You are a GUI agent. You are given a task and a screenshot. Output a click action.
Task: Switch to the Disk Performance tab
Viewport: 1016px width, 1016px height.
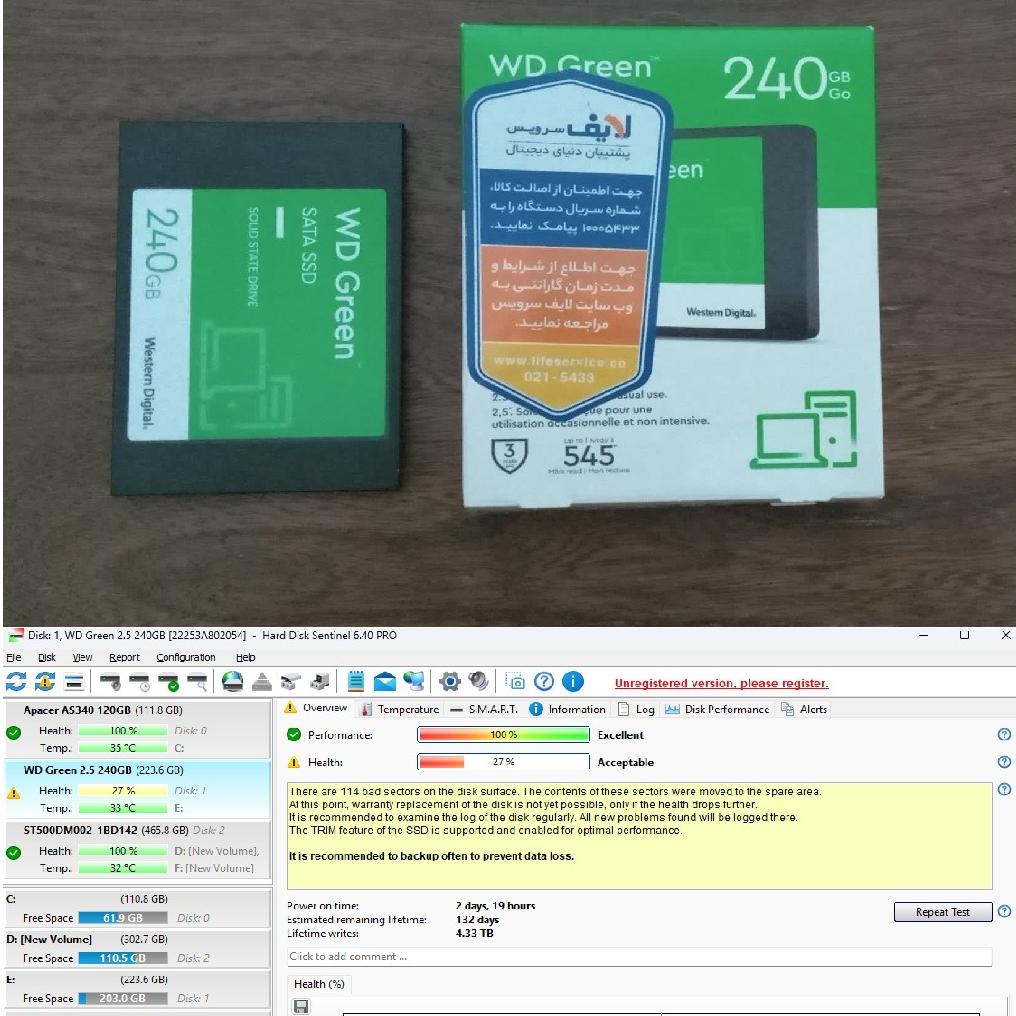click(x=717, y=710)
